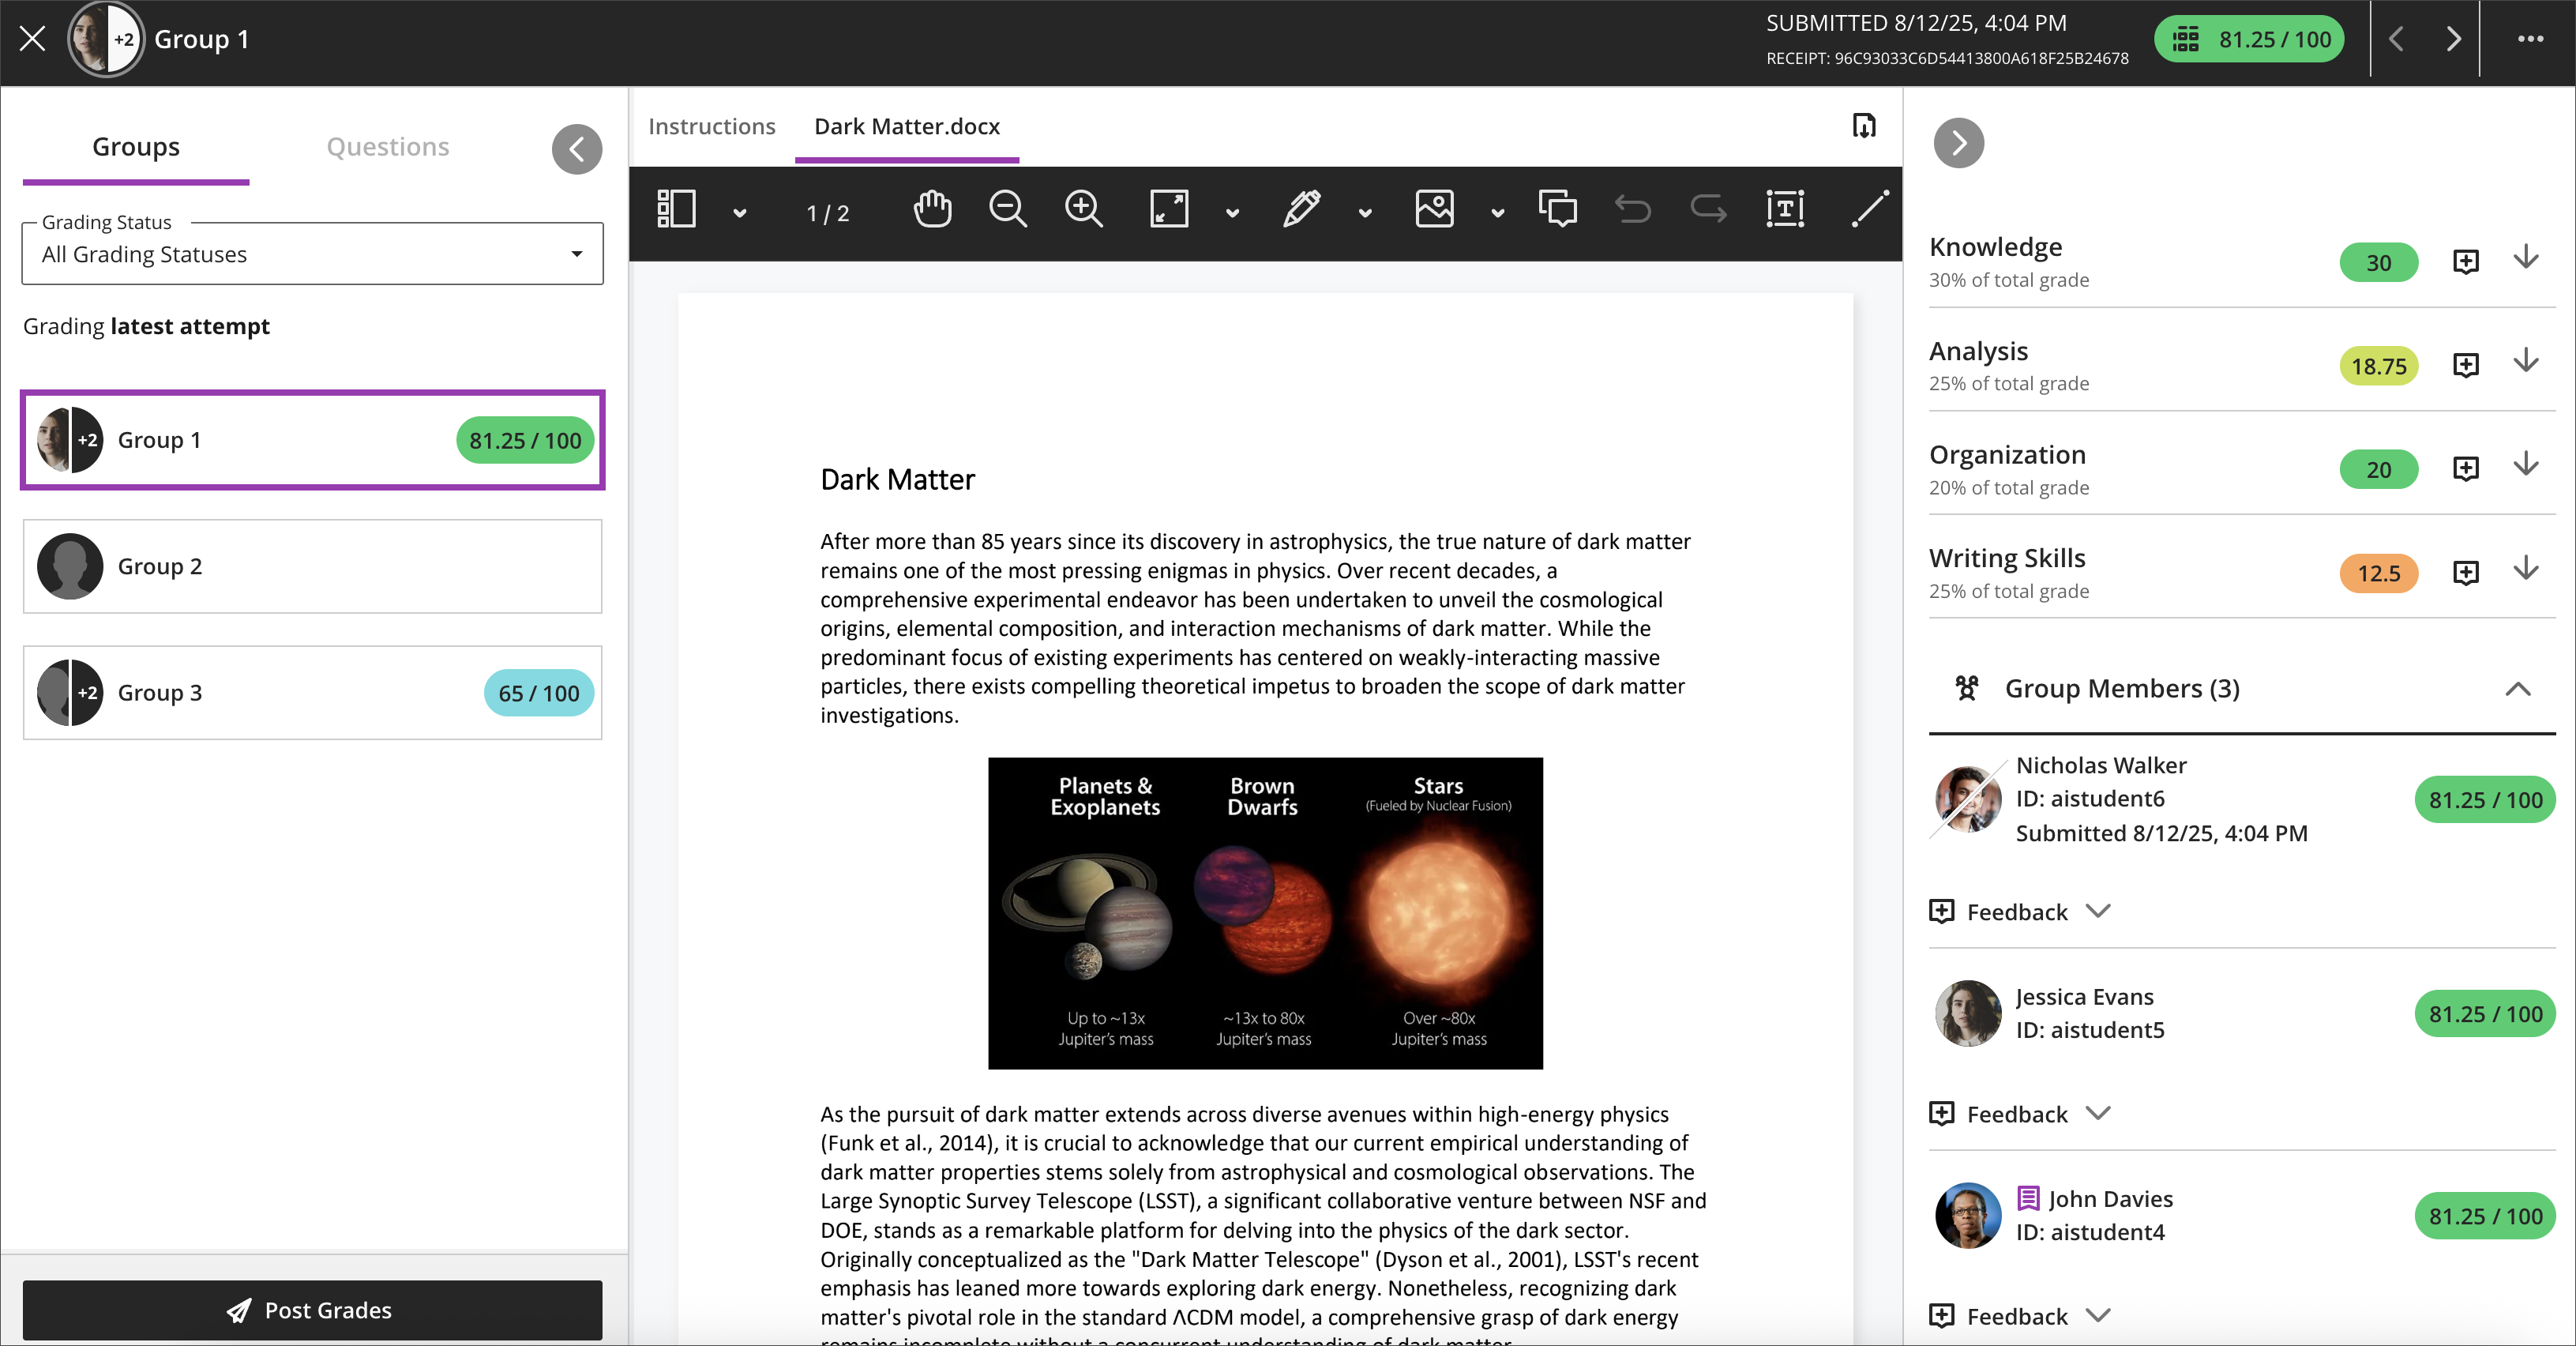Open the image stamp tool
Screen dimensions: 2576x1346
(x=1434, y=211)
